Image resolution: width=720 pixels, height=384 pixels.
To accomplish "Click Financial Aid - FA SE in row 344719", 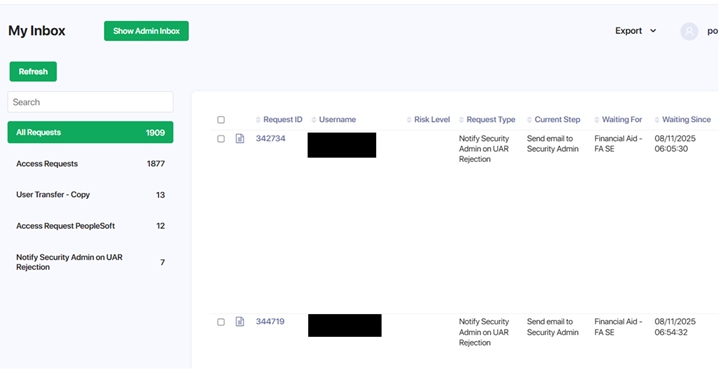I will 618,327.
